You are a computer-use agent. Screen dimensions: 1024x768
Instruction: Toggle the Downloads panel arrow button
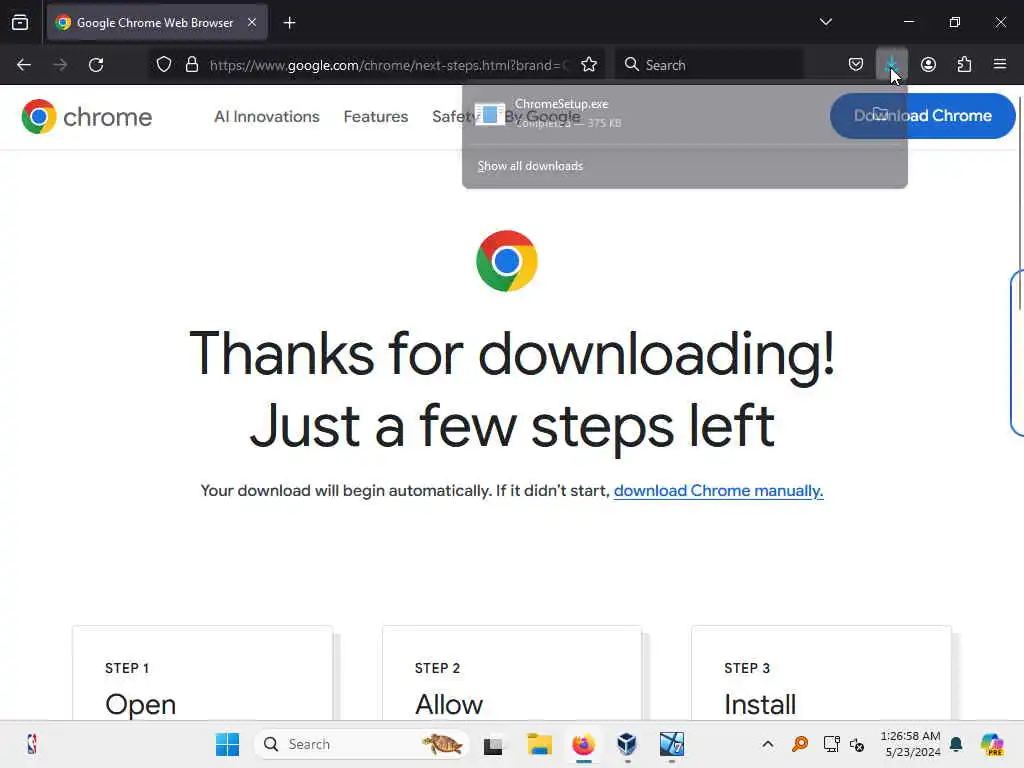891,65
